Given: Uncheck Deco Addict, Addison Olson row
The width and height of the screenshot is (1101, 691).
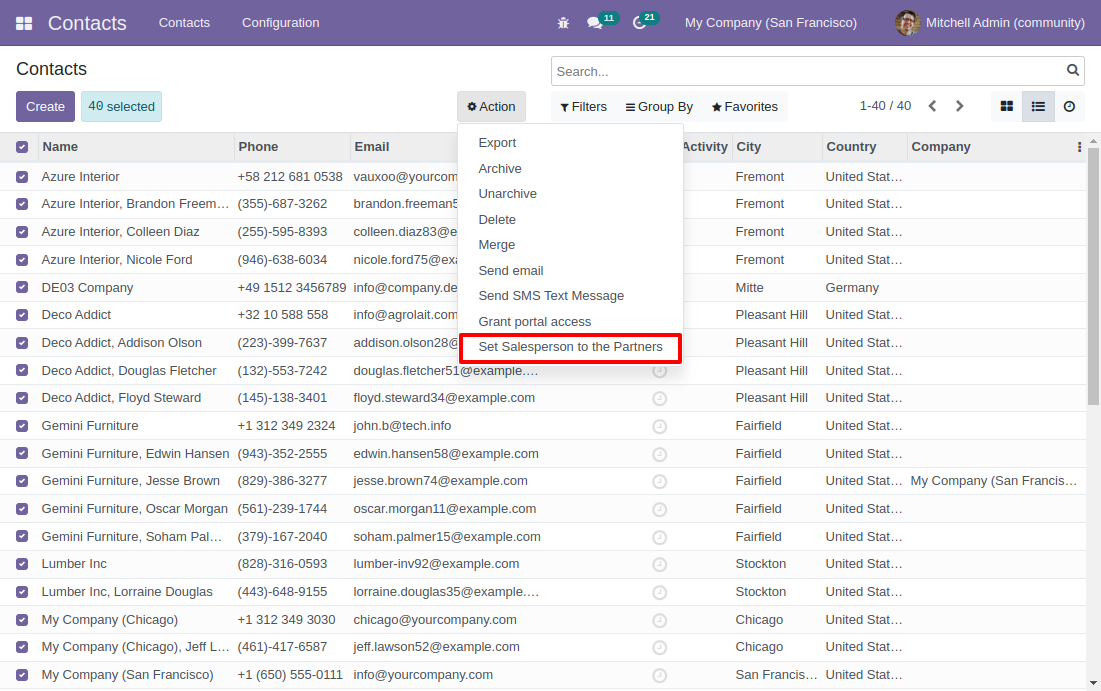Looking at the screenshot, I should click(22, 343).
